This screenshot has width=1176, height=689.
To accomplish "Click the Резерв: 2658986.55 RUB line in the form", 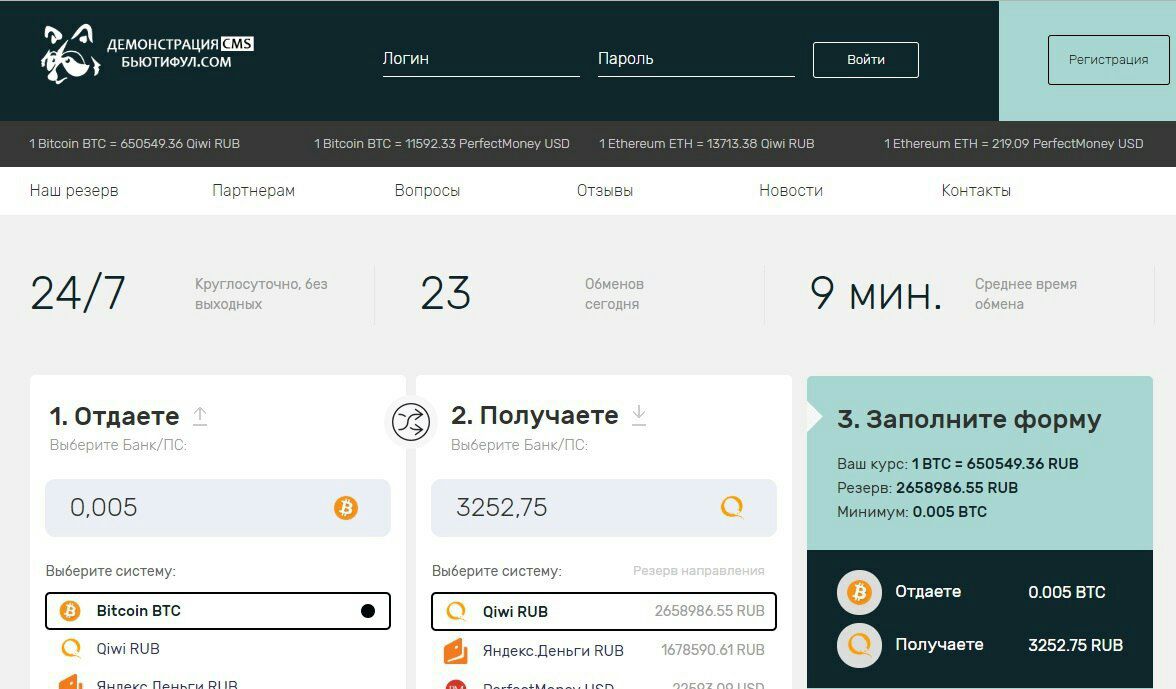I will 928,487.
